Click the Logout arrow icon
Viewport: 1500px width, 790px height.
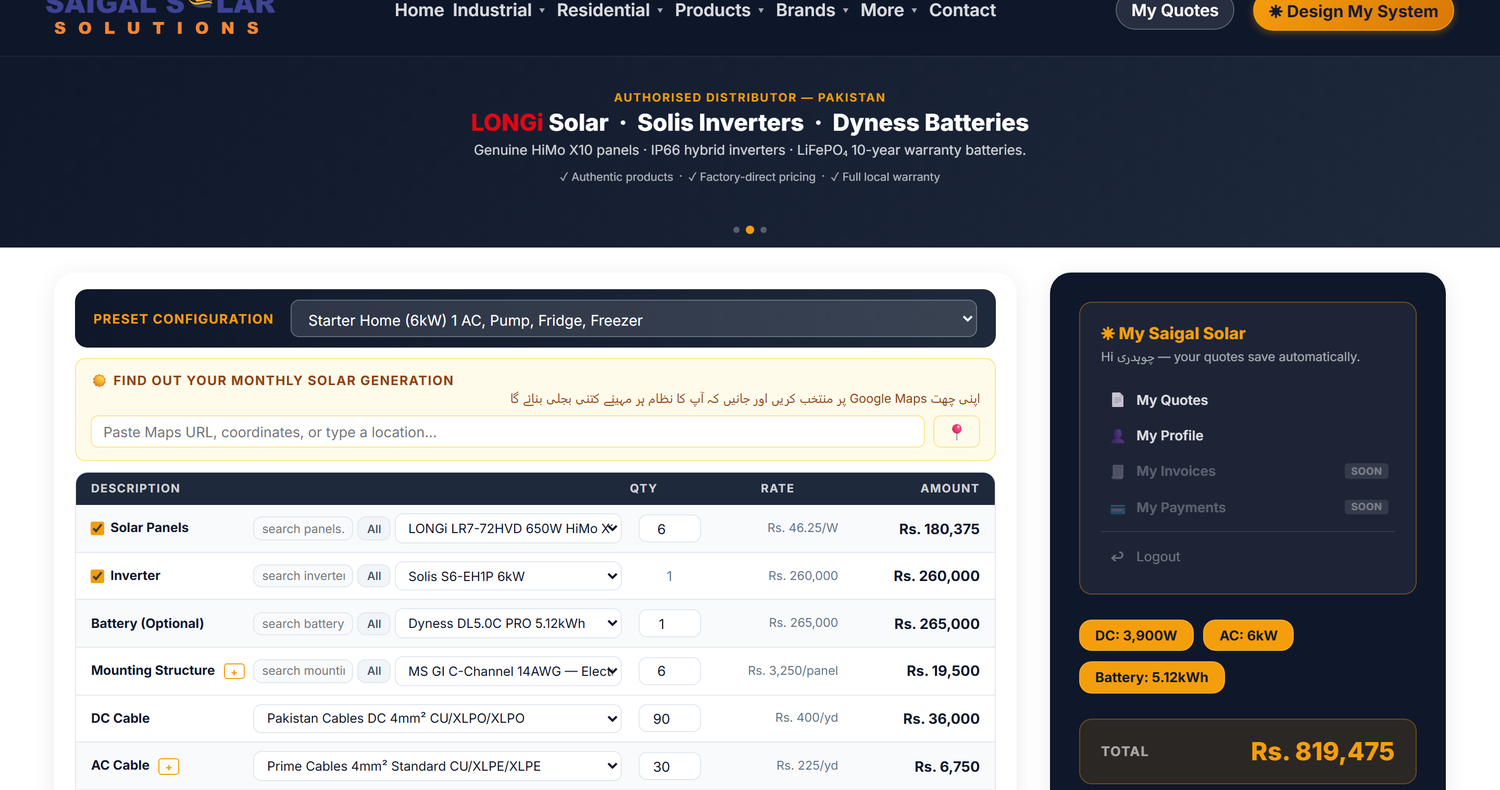pyautogui.click(x=1118, y=557)
